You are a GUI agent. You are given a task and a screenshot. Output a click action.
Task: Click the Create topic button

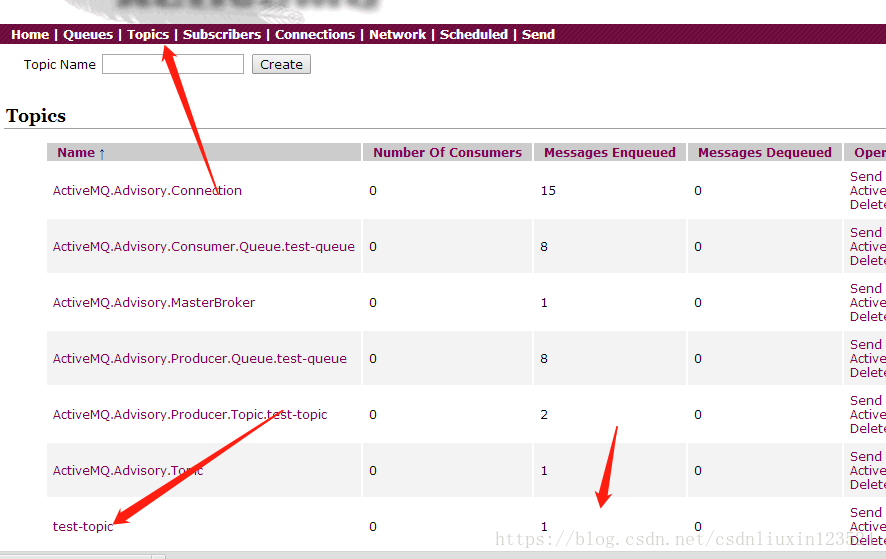(281, 64)
